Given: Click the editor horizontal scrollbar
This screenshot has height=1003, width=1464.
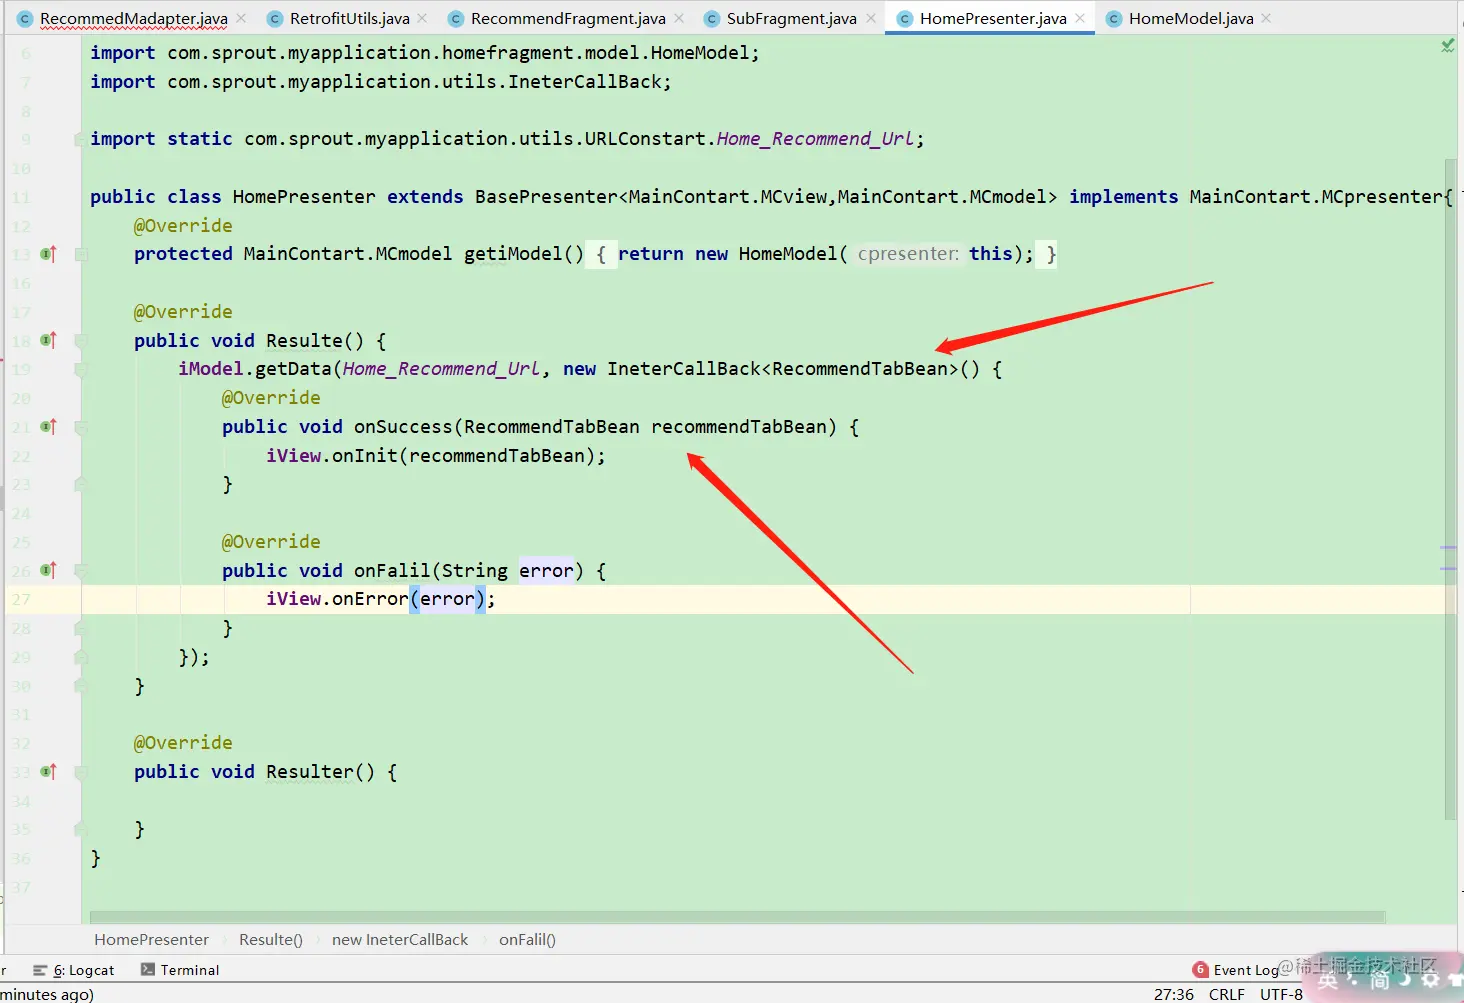Looking at the screenshot, I should (737, 917).
